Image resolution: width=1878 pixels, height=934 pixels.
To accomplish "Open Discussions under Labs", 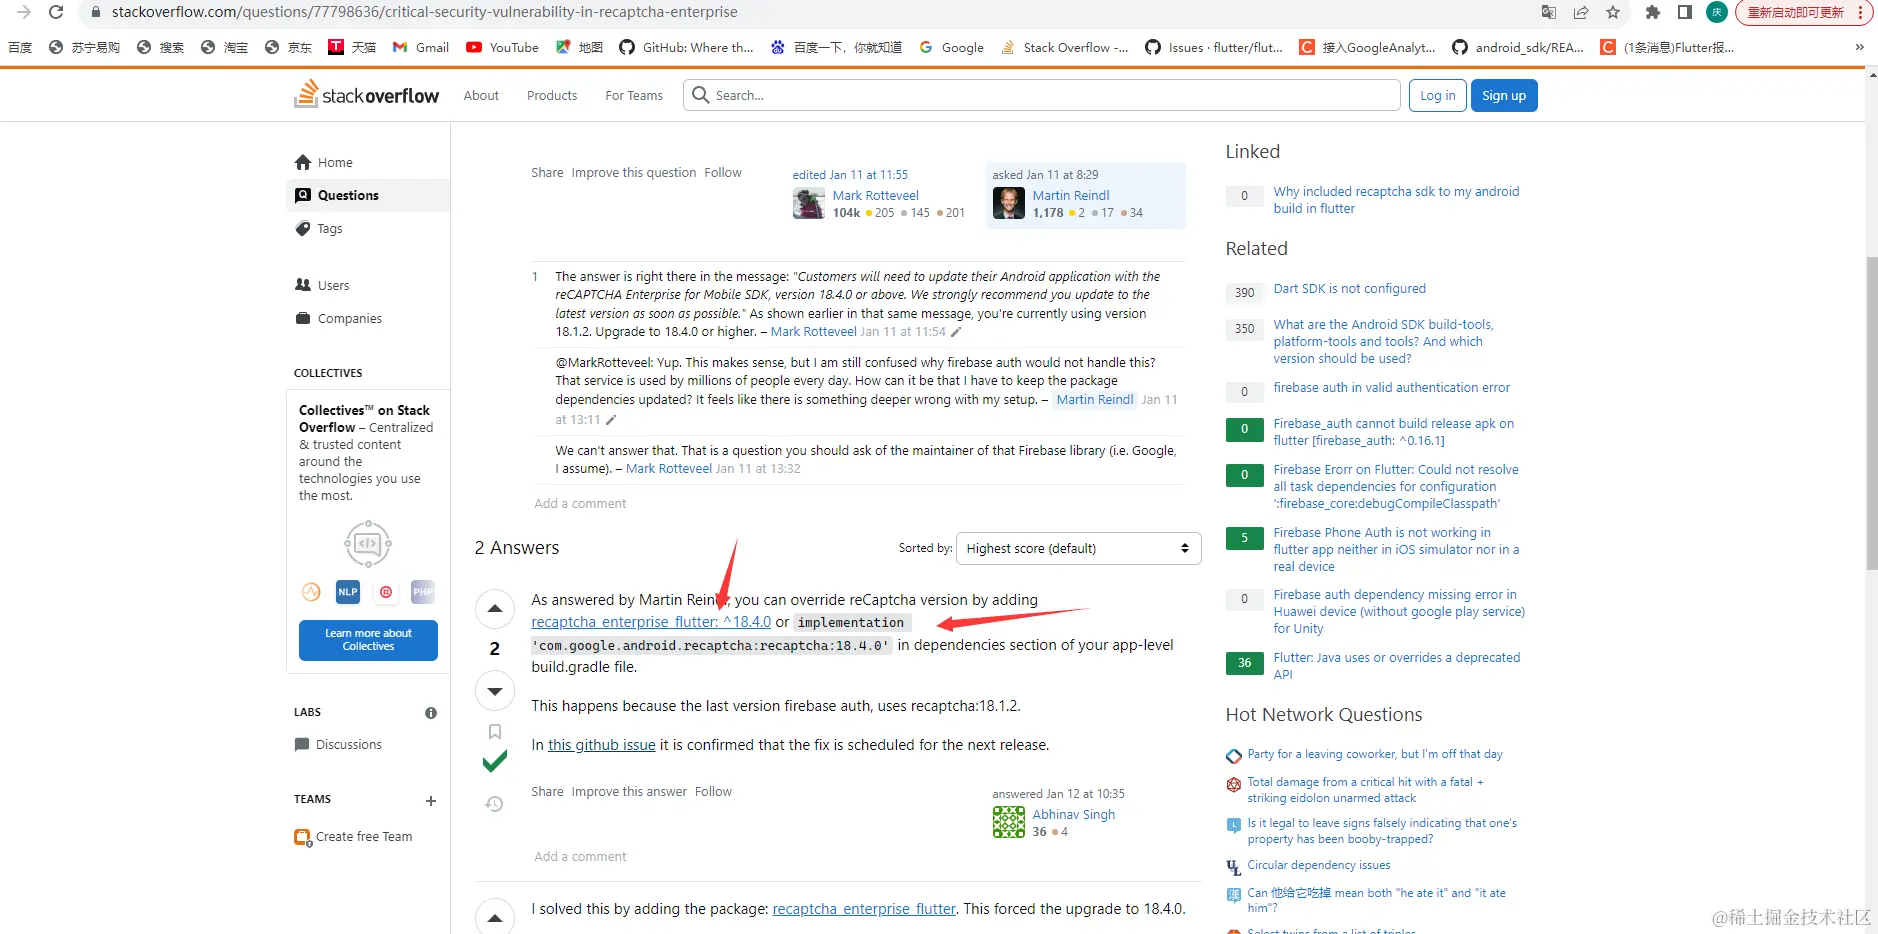I will (x=338, y=744).
